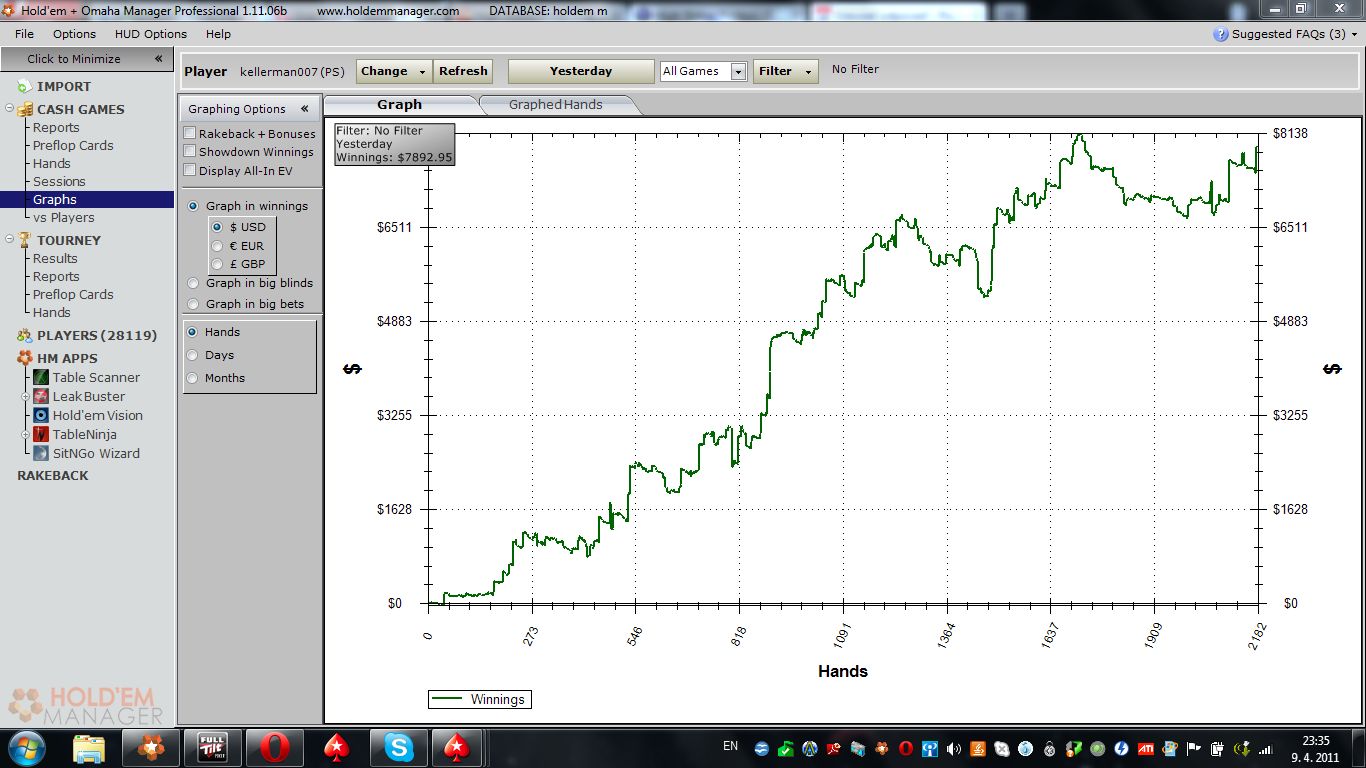The width and height of the screenshot is (1366, 768).
Task: Collapse the Graphing Options panel
Action: [304, 109]
